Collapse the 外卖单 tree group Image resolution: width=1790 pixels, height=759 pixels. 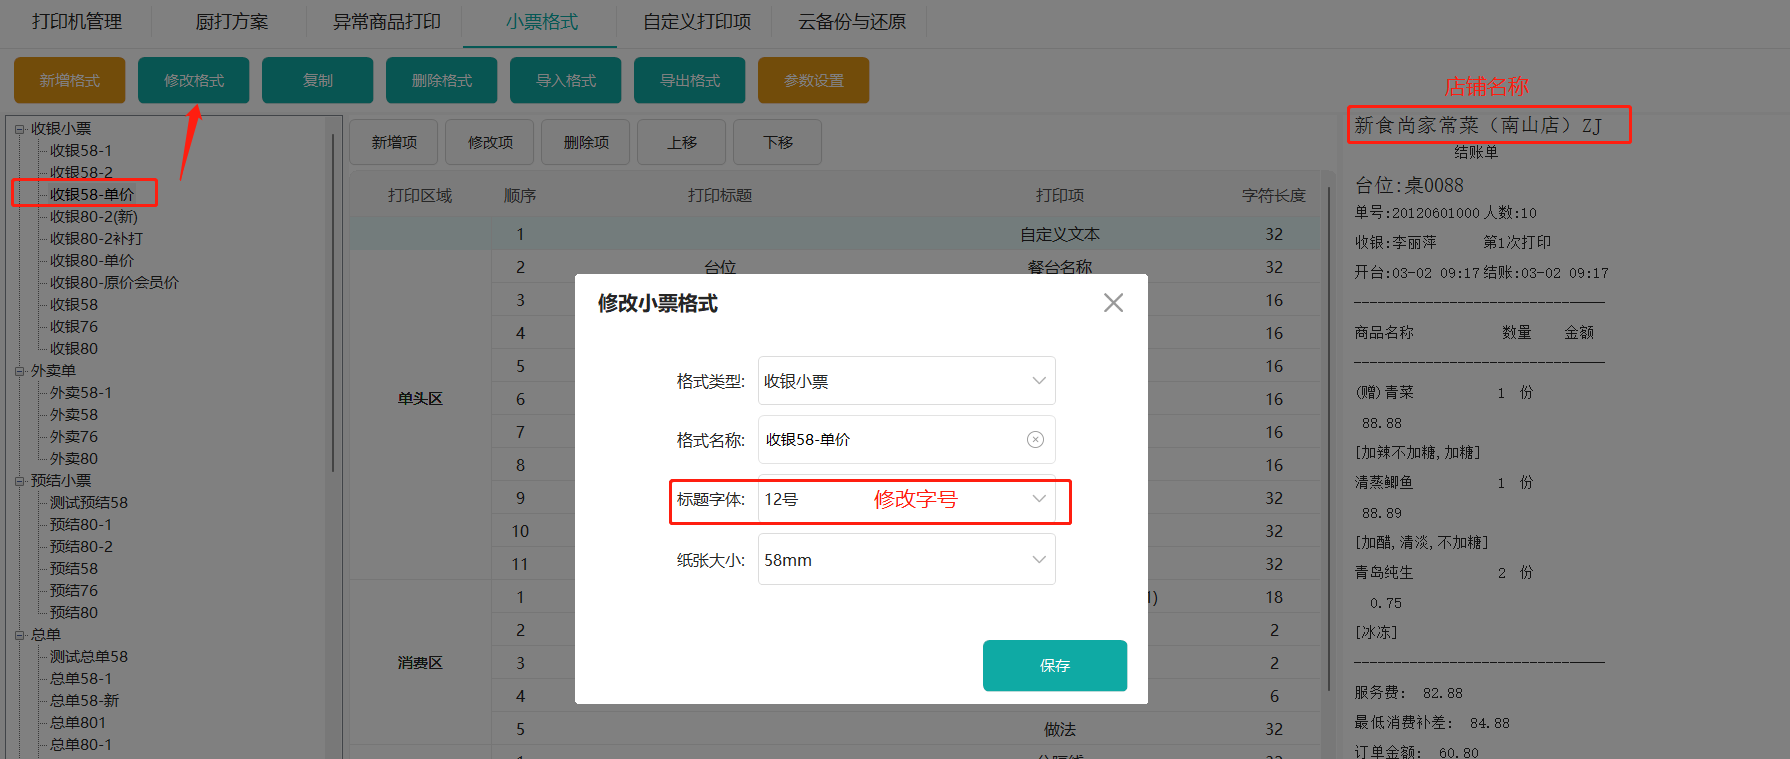19,371
